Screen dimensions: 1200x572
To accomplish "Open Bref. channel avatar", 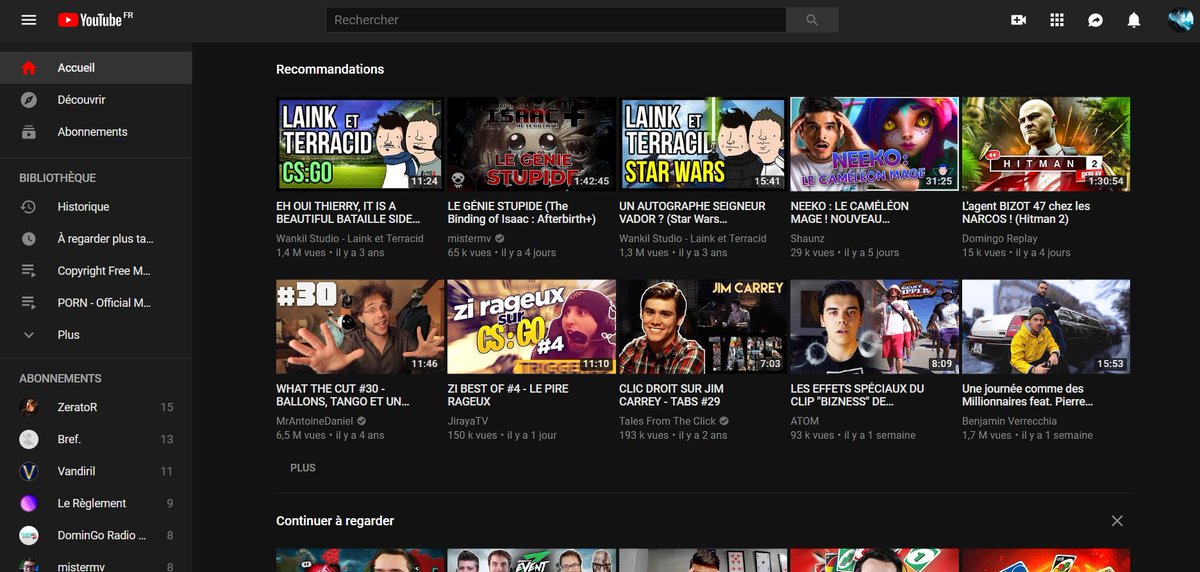I will [x=29, y=439].
